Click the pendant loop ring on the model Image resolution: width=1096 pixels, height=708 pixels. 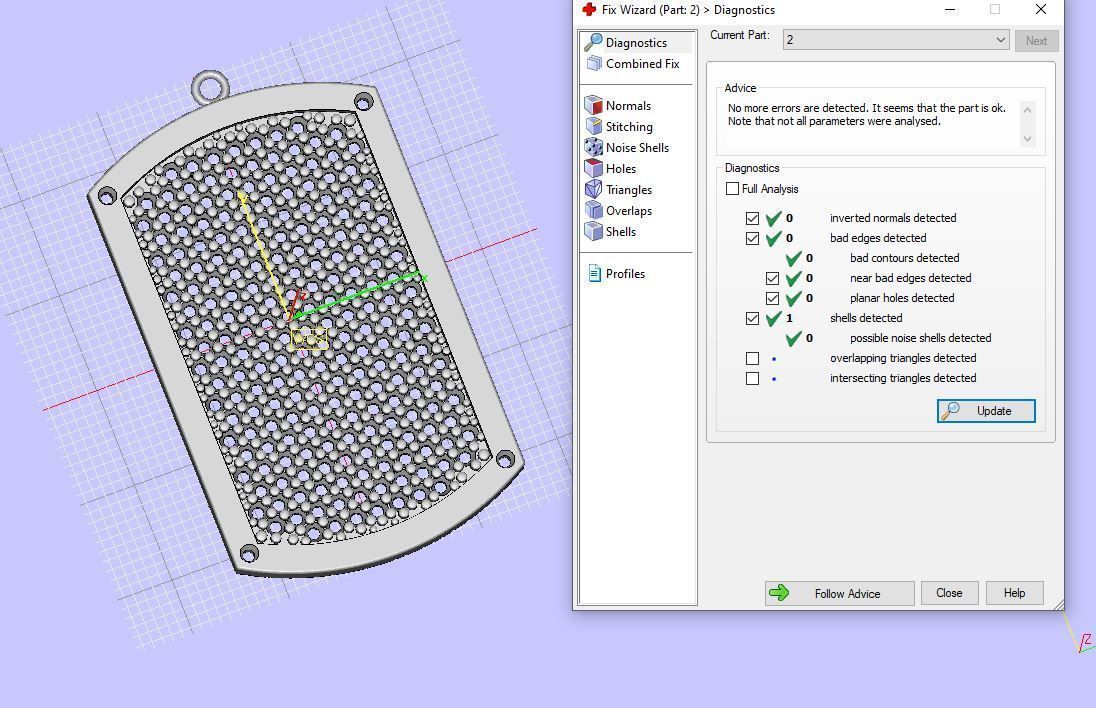[x=210, y=87]
